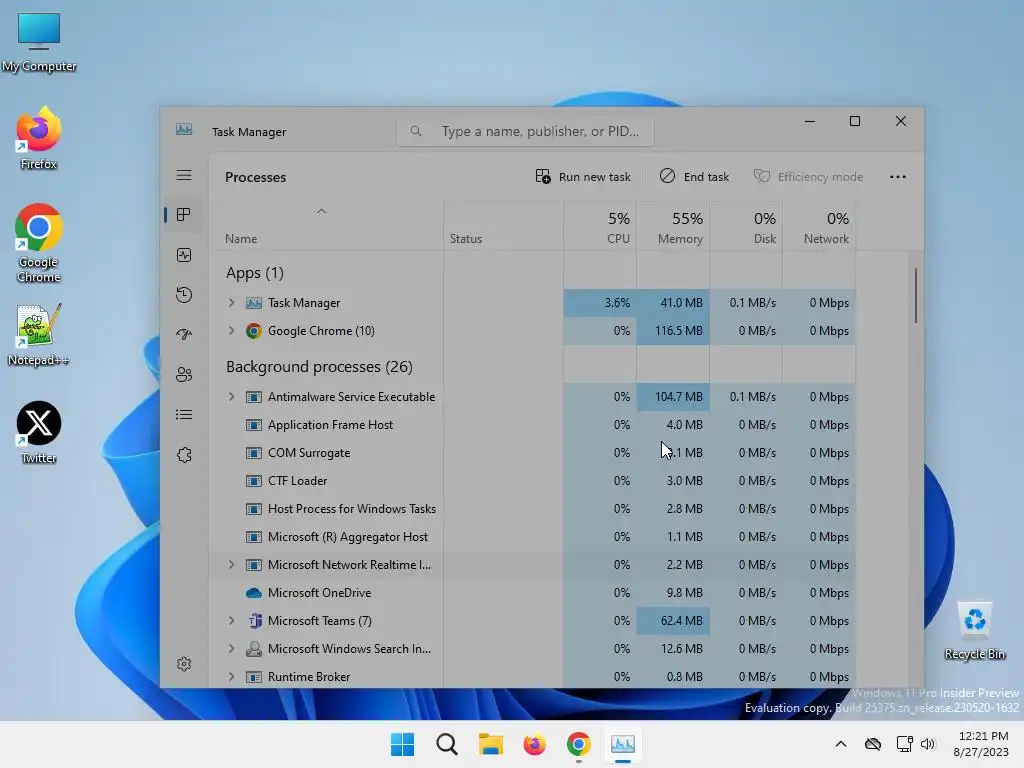Expand Microsoft Windows Search row
Screen dimensions: 1024x768
(231, 649)
